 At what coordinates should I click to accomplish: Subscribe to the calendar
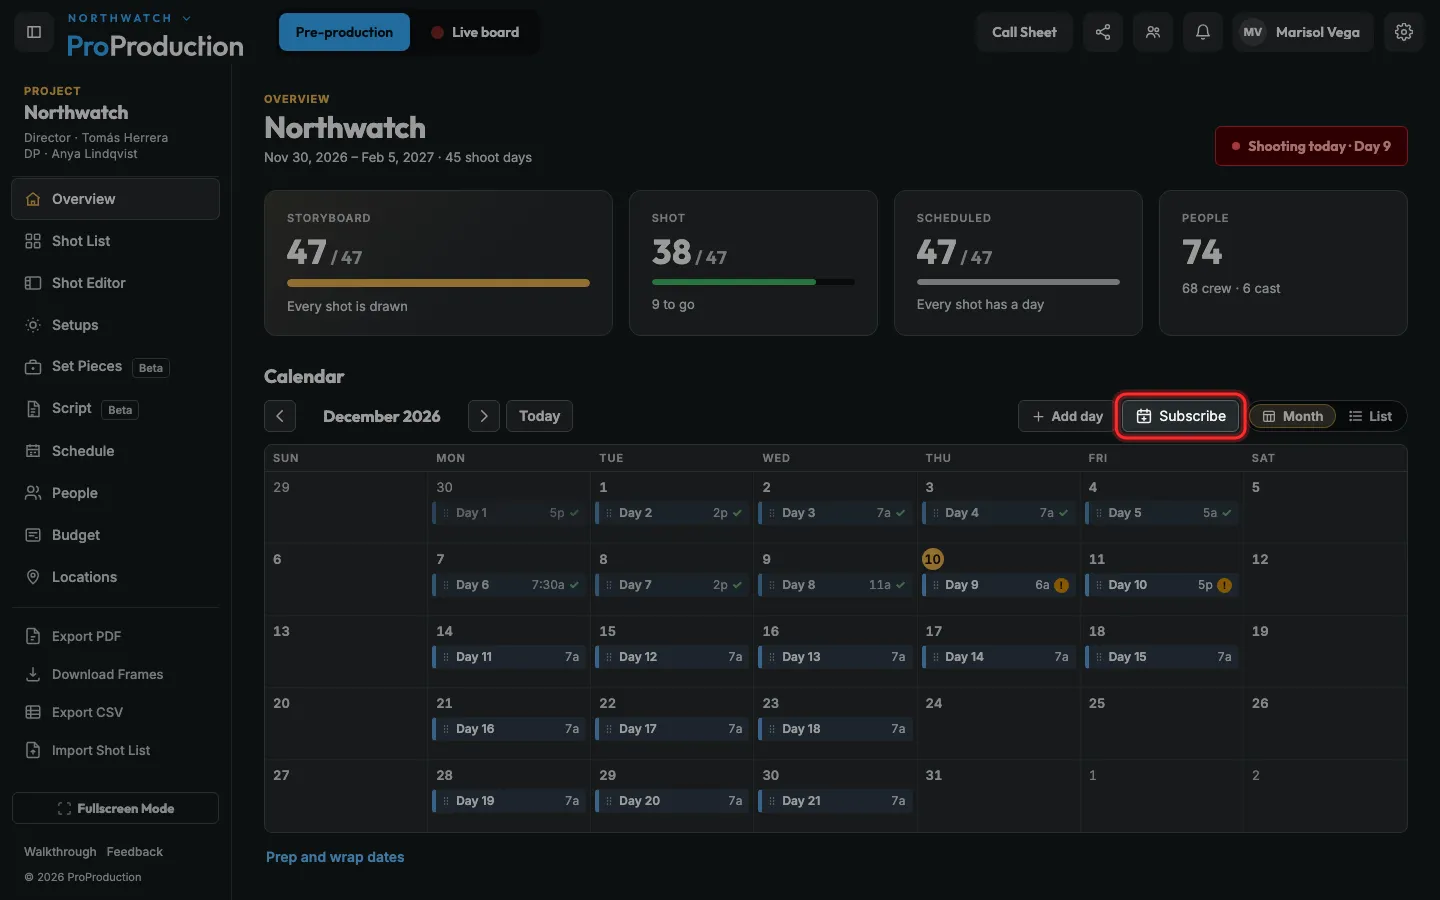point(1180,416)
